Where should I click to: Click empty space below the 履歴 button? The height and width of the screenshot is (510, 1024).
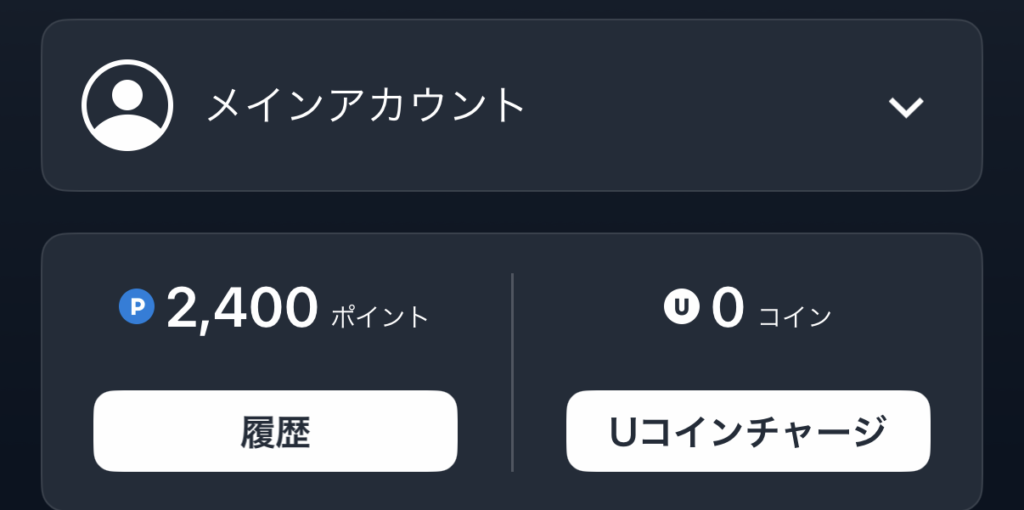(x=275, y=490)
